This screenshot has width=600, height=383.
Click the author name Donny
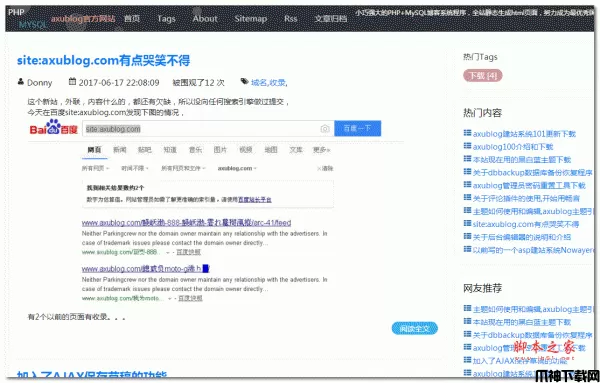click(x=39, y=83)
